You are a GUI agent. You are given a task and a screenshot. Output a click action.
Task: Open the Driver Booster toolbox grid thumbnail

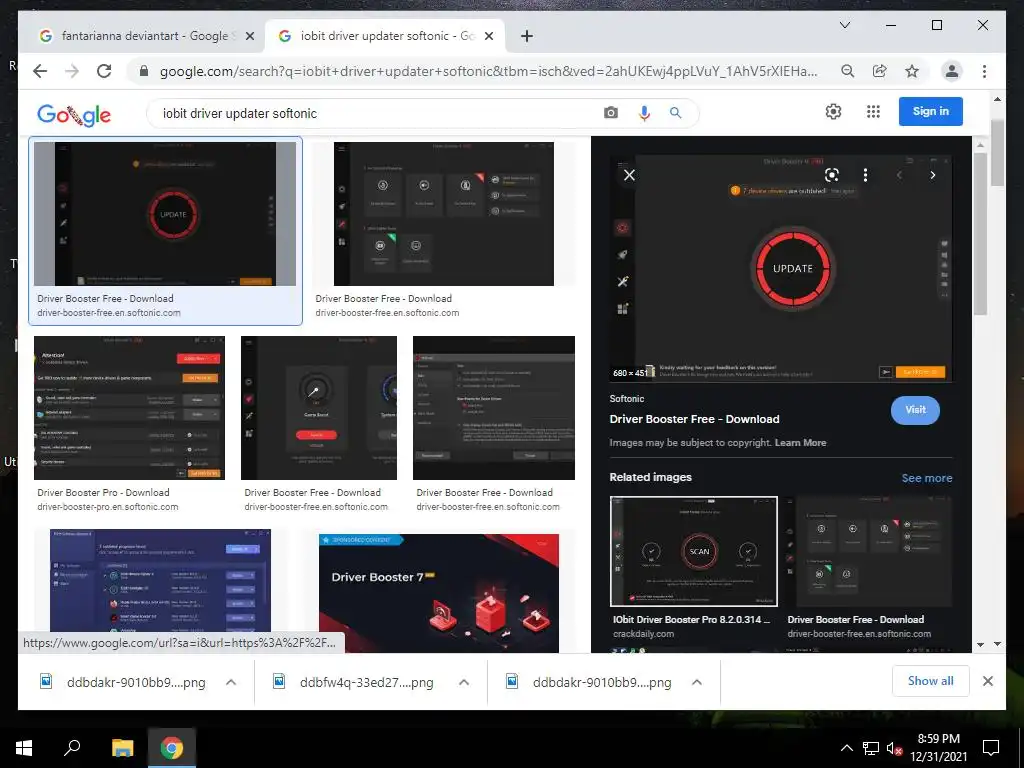tap(443, 214)
